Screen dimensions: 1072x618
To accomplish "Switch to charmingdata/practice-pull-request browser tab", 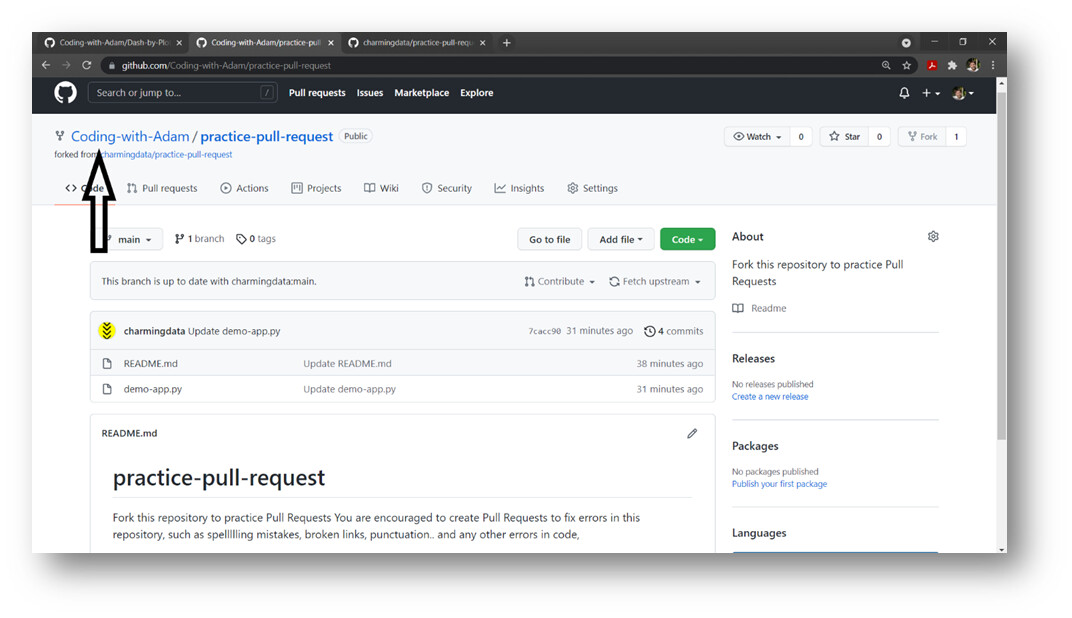I will [x=417, y=42].
